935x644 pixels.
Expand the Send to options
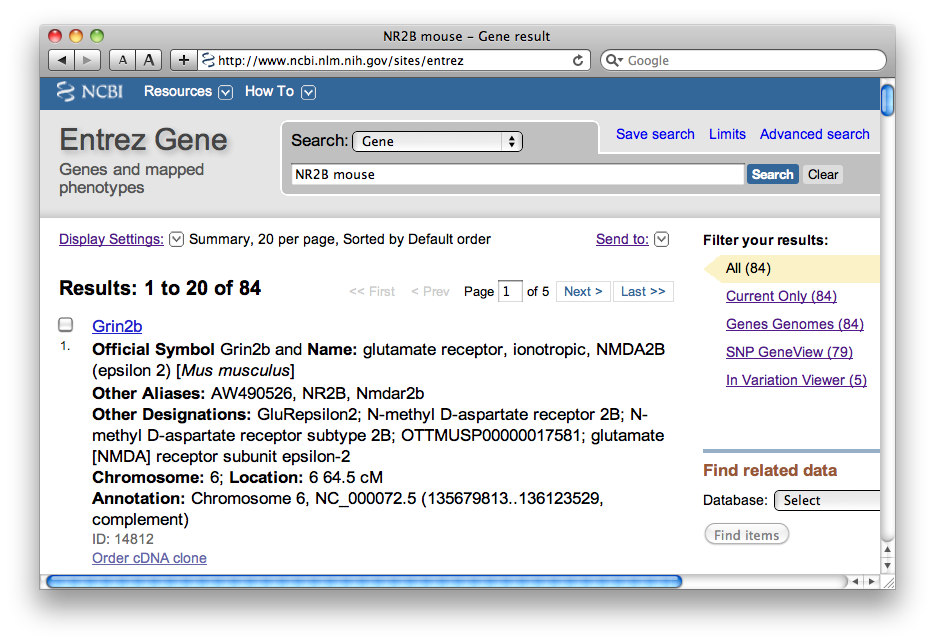pyautogui.click(x=661, y=239)
